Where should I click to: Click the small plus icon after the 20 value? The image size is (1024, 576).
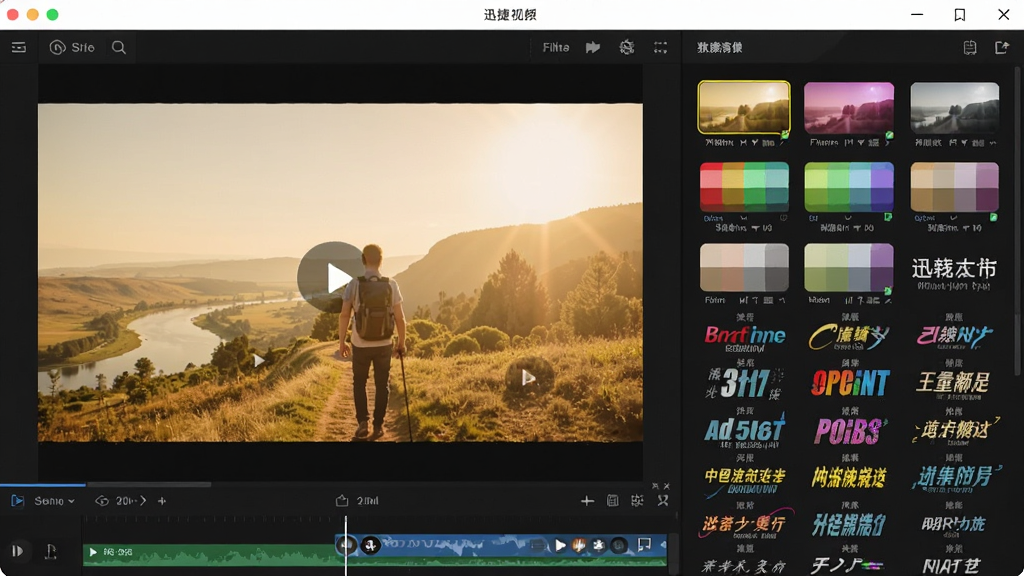[162, 501]
